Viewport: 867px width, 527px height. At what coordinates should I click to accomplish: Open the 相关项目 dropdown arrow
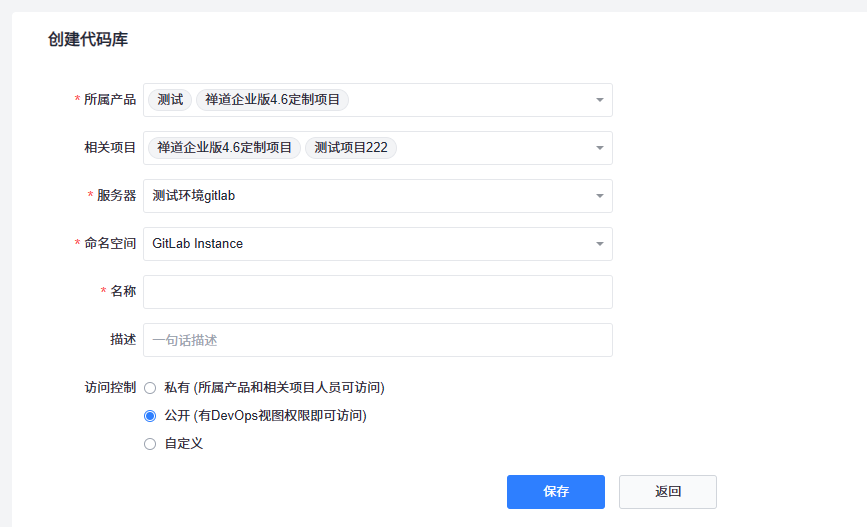tap(599, 148)
